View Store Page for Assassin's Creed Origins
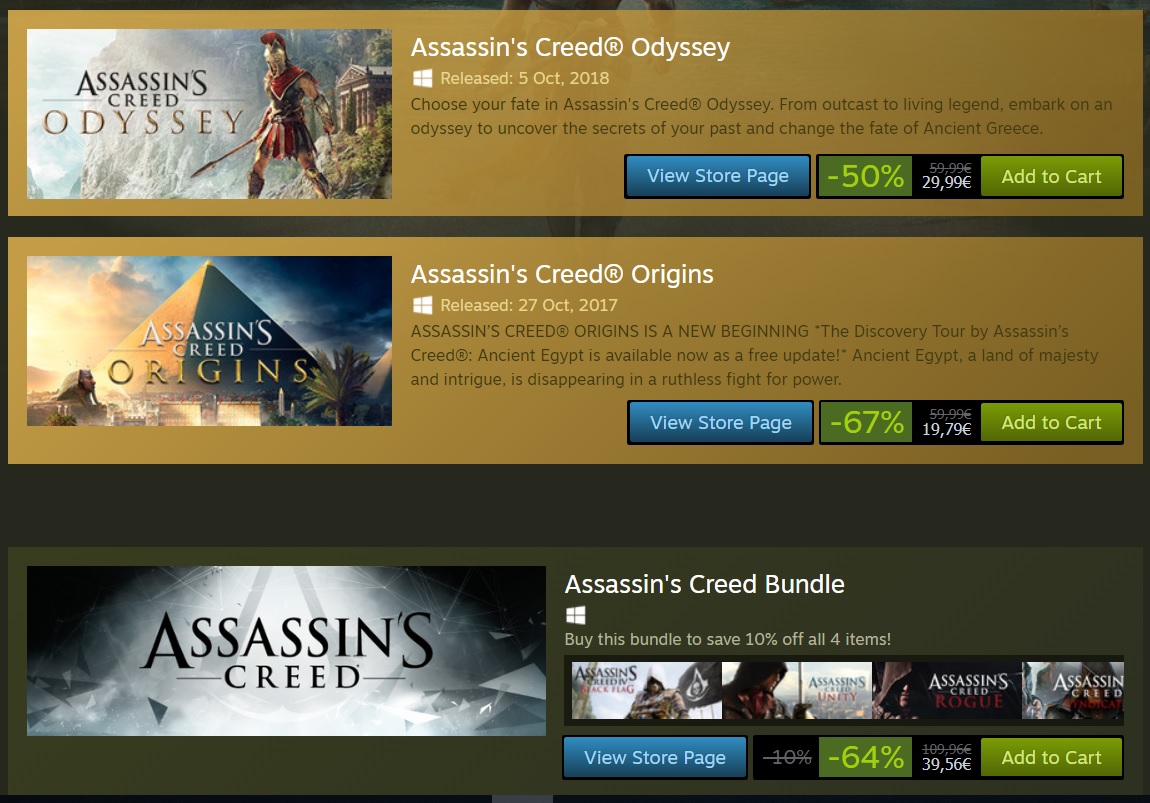 click(720, 422)
